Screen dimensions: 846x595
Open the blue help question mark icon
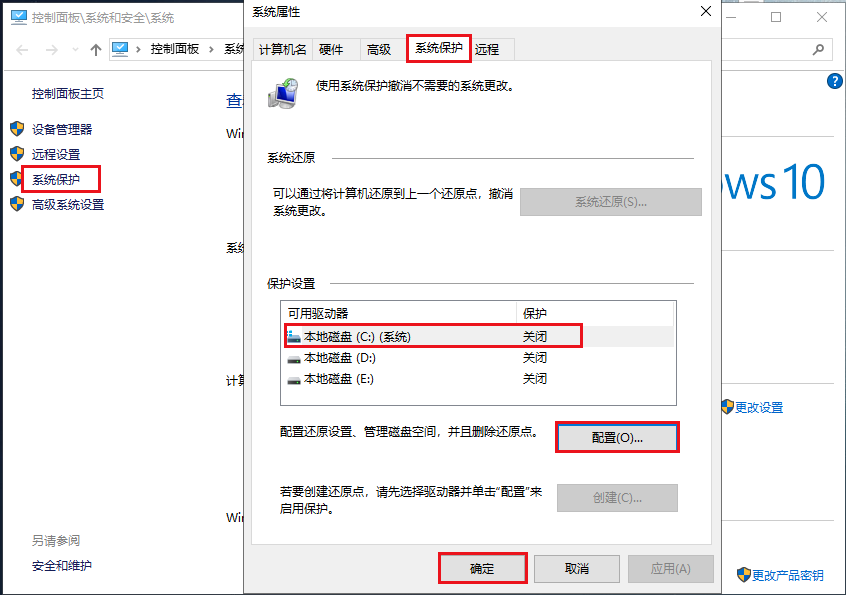(834, 81)
